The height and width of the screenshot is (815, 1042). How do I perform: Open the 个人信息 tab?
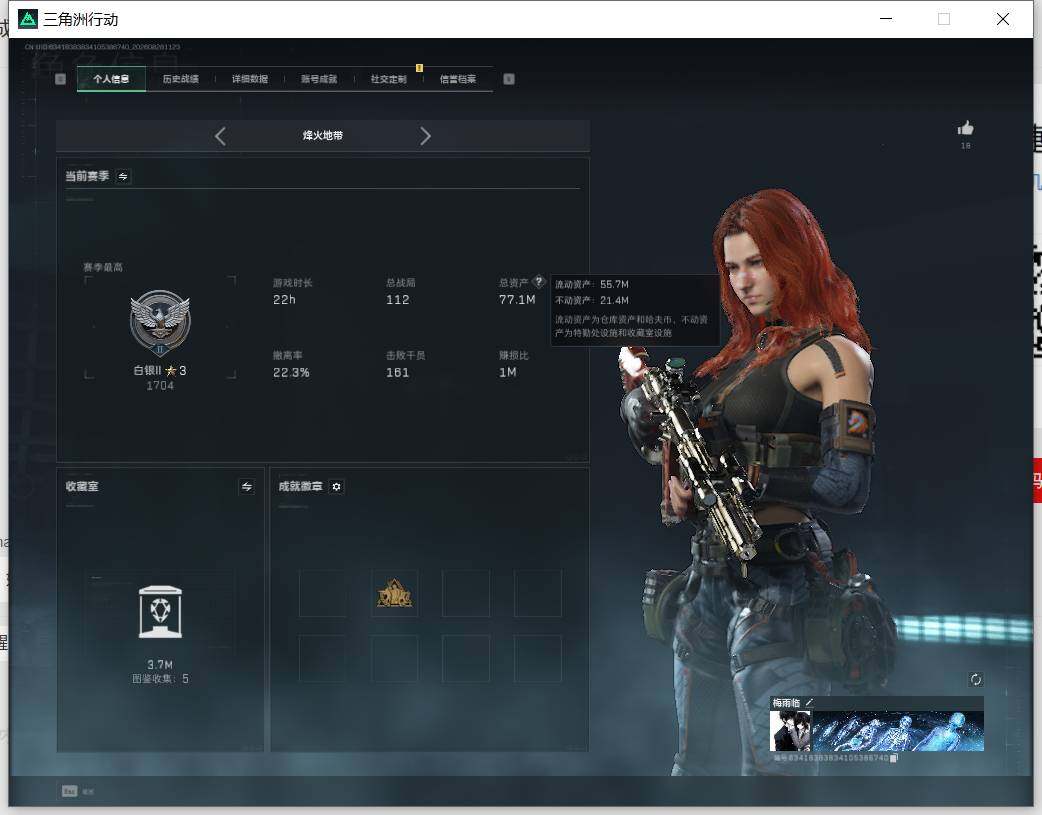tap(111, 79)
